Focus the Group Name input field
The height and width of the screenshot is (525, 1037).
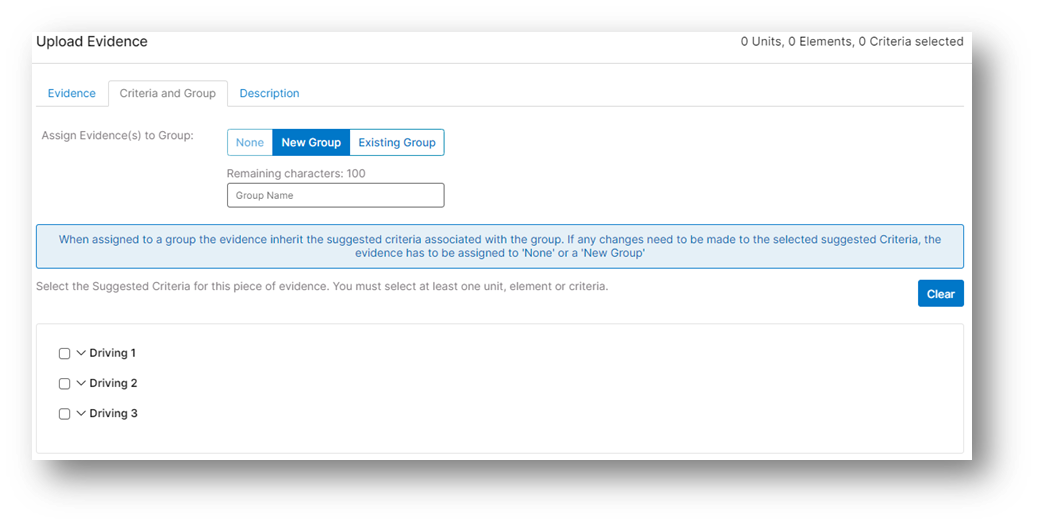[x=335, y=195]
